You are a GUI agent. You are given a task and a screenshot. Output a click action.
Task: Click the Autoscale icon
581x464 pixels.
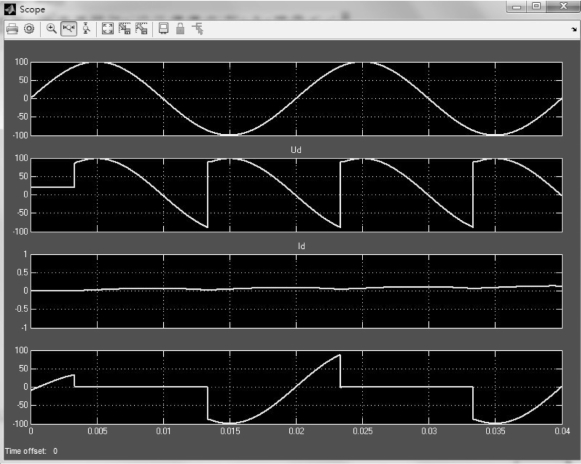[x=107, y=29]
